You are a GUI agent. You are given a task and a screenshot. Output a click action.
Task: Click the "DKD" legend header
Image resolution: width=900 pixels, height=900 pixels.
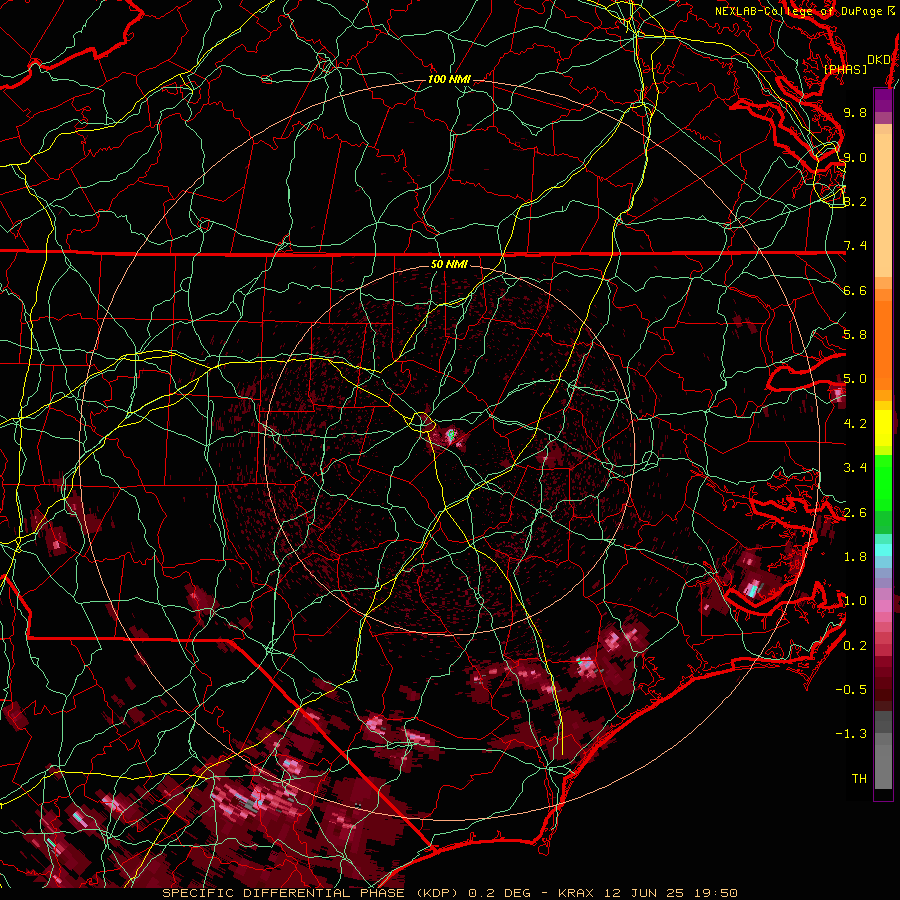pyautogui.click(x=878, y=60)
